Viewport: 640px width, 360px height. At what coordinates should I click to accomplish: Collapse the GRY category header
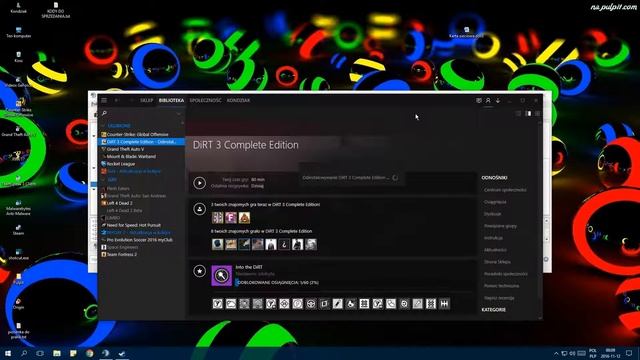pos(112,180)
